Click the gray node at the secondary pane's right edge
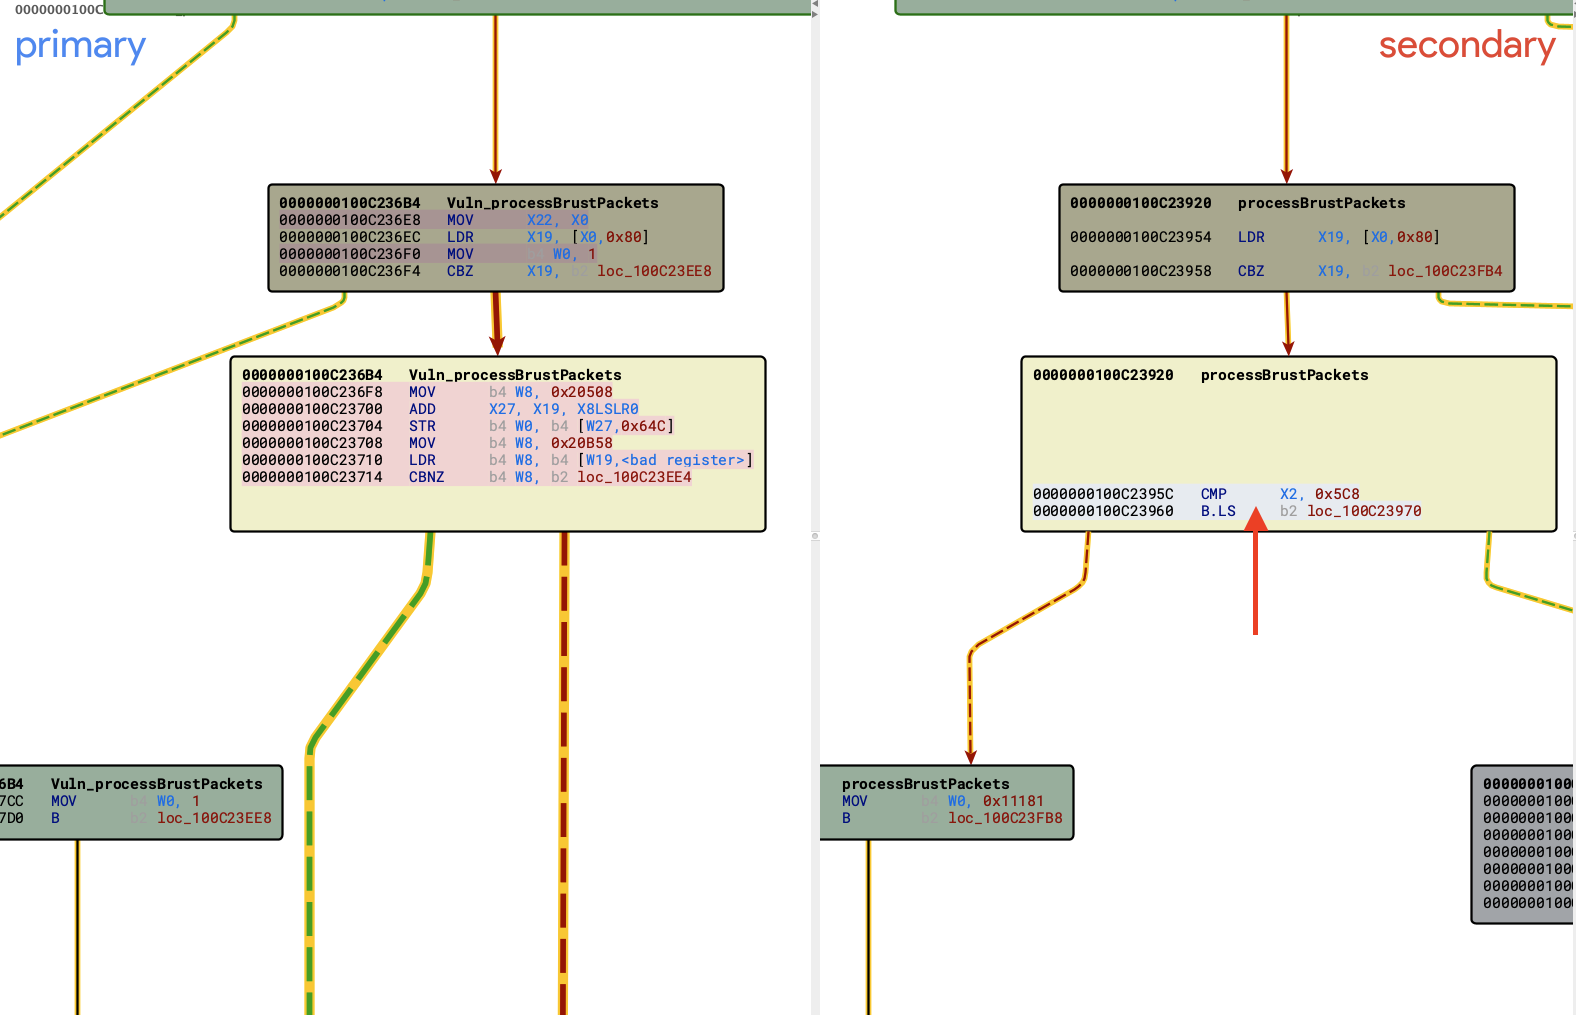Viewport: 1576px width, 1015px height. click(x=1523, y=845)
